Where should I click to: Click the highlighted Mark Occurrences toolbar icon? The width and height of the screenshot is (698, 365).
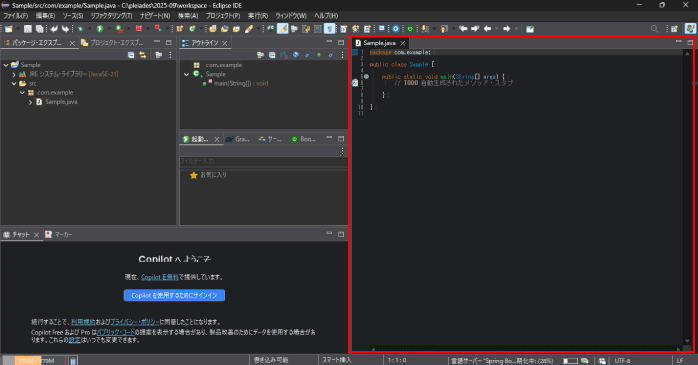click(x=282, y=29)
